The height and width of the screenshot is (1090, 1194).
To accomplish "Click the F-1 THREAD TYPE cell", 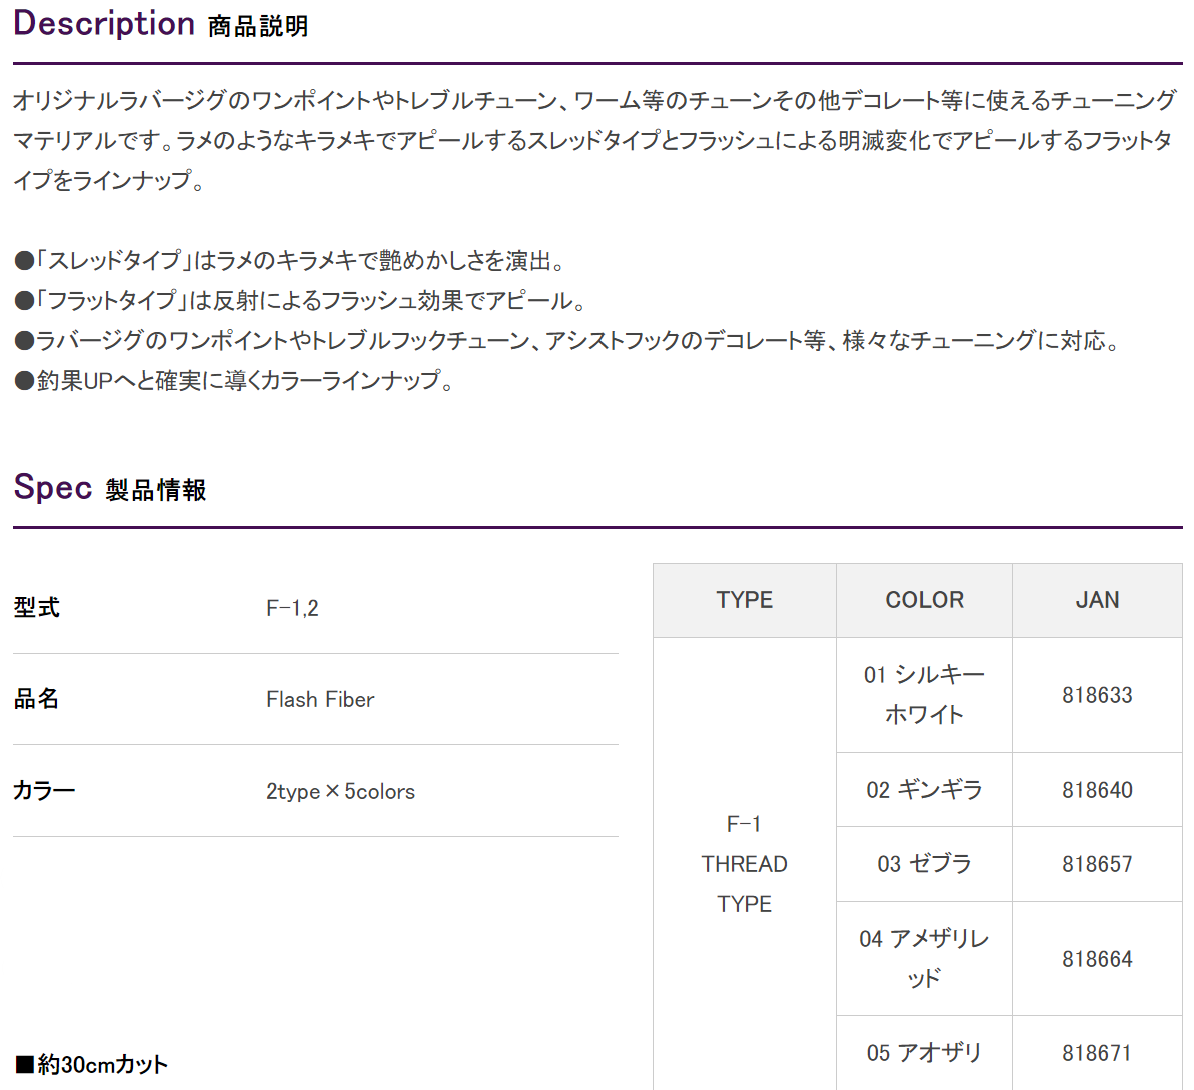I will coord(745,864).
